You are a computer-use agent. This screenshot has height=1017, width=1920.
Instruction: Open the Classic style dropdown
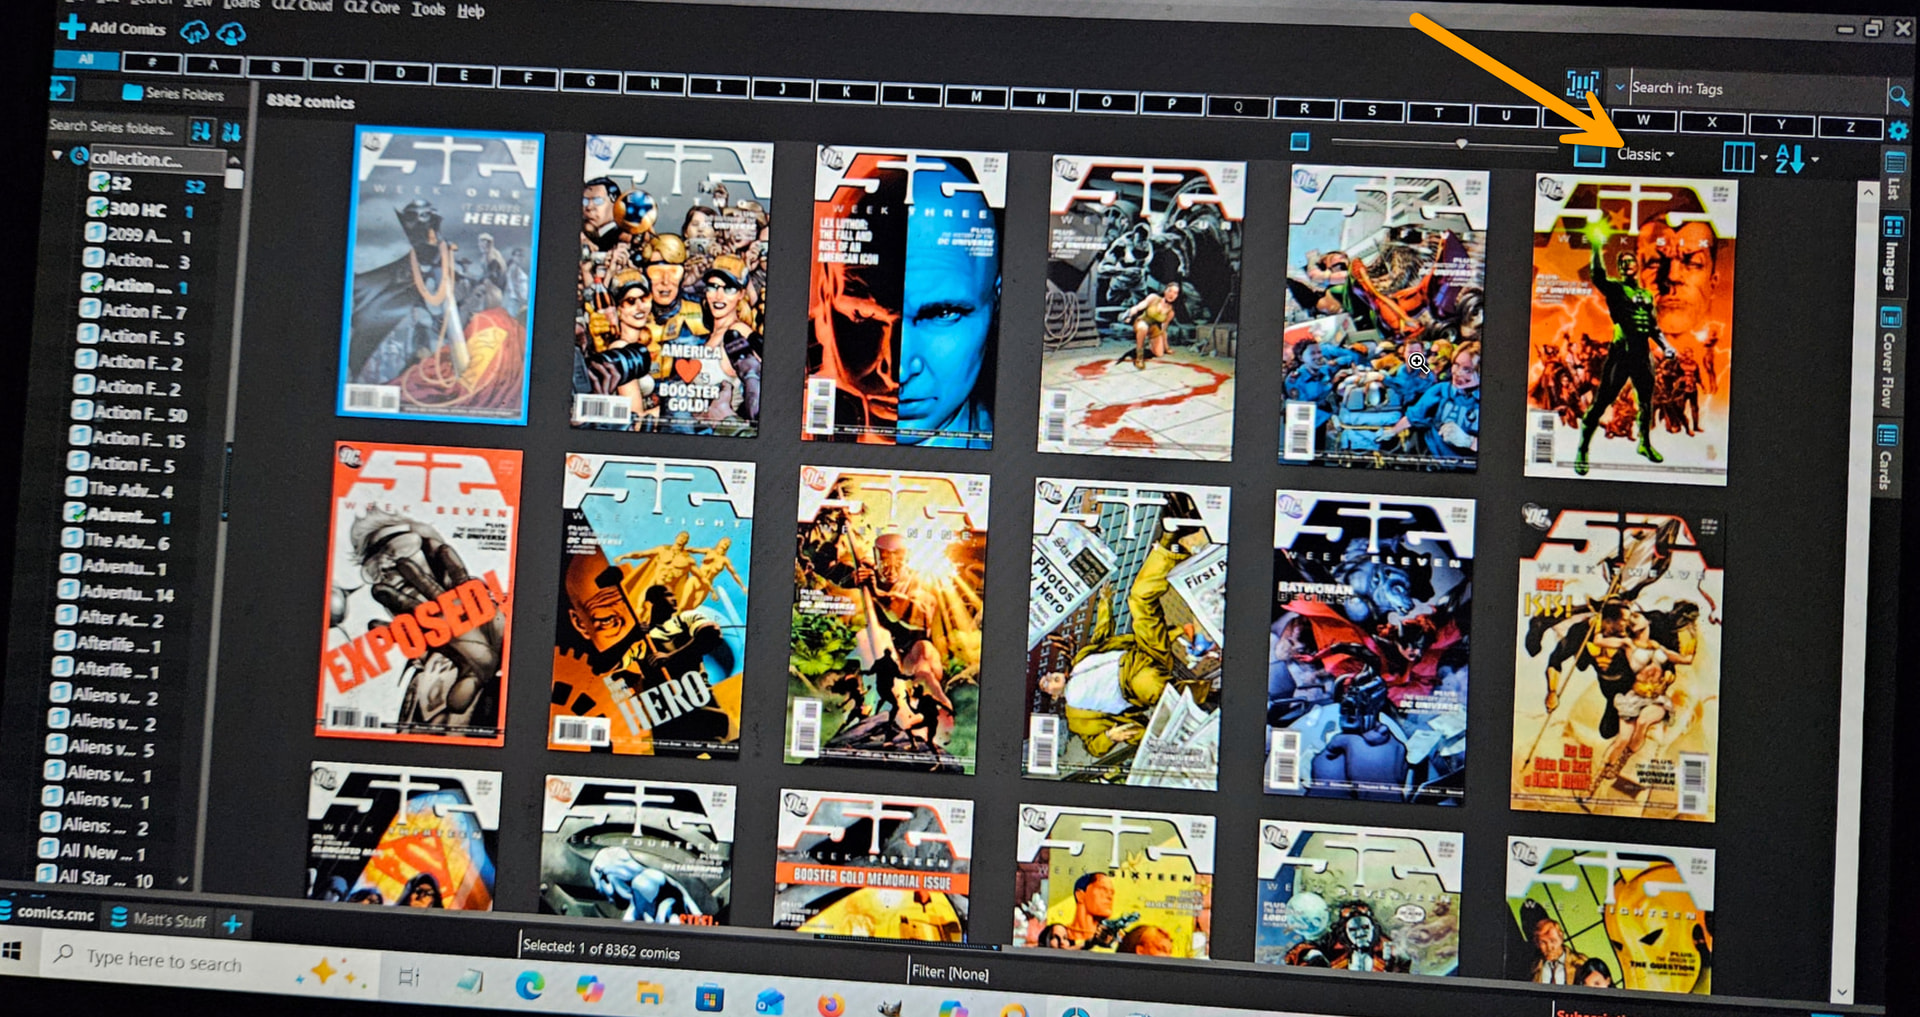pos(1645,154)
